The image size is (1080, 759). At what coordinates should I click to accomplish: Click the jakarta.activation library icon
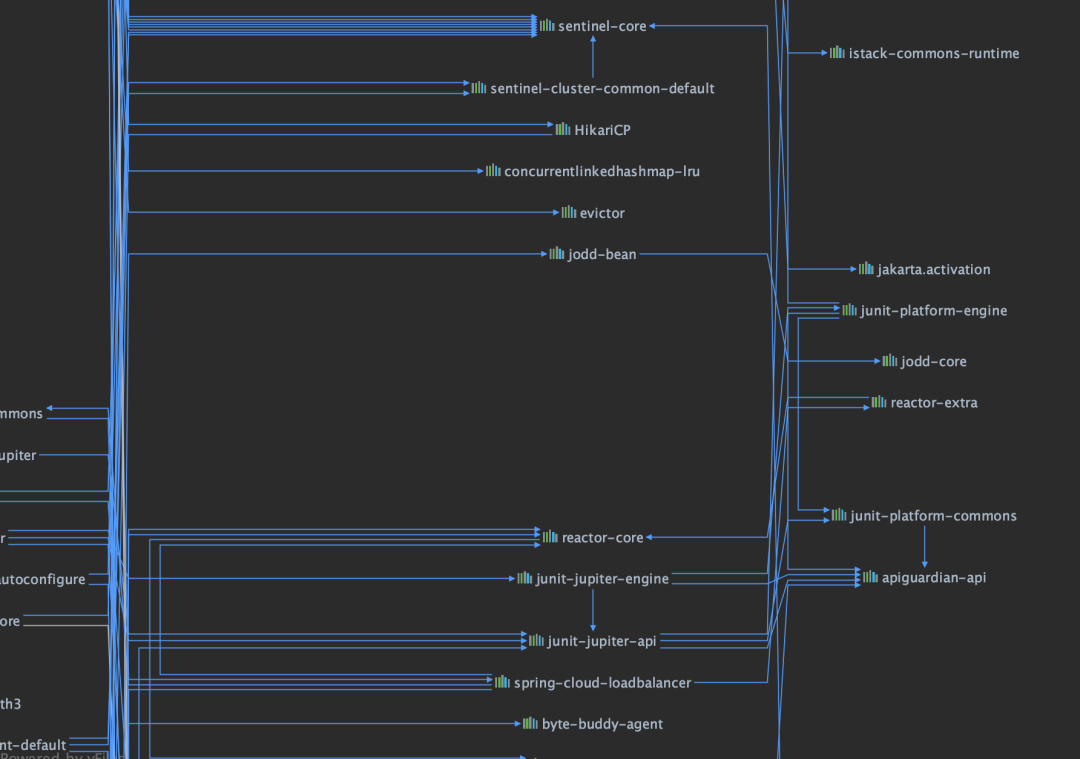click(x=866, y=269)
